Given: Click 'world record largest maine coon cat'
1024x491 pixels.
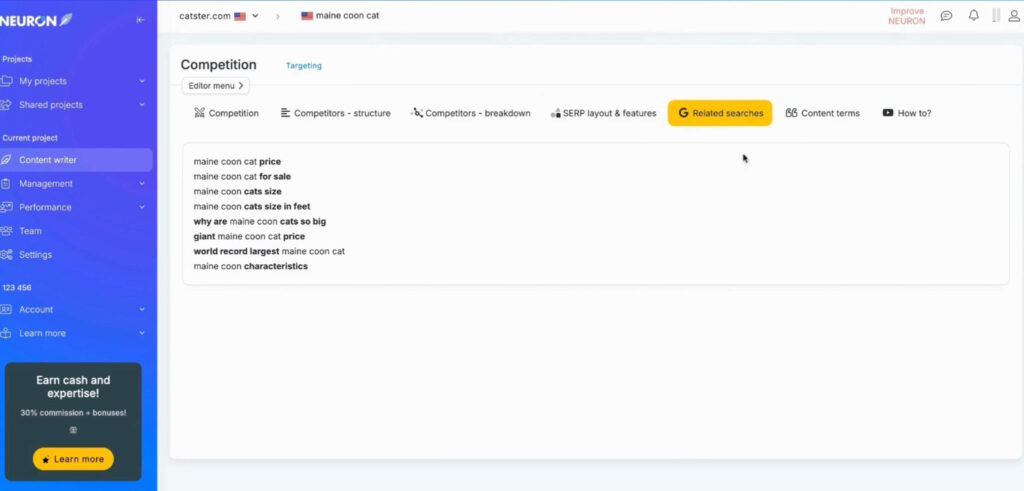Looking at the screenshot, I should point(269,251).
